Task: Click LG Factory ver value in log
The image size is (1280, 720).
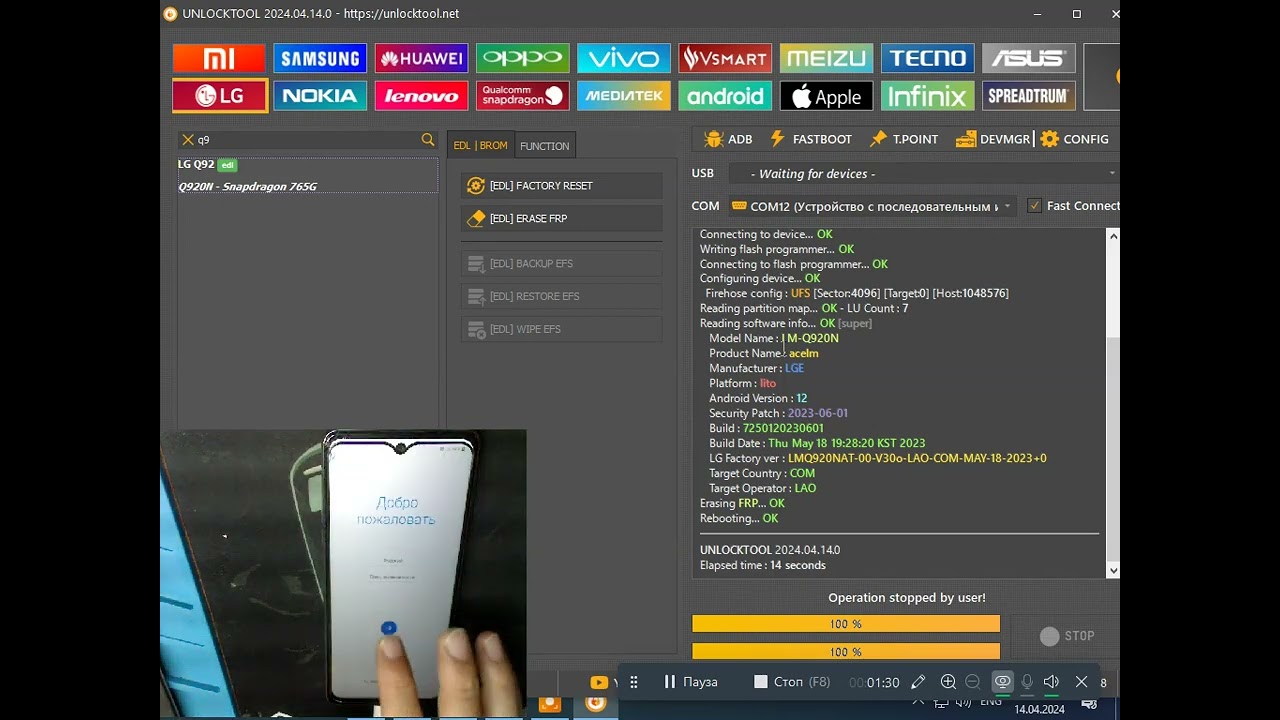Action: (x=917, y=458)
